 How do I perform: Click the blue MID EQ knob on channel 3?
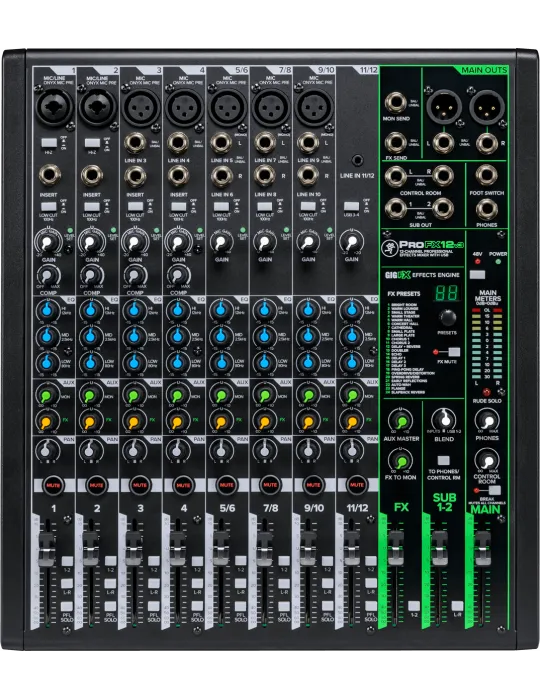[x=134, y=336]
